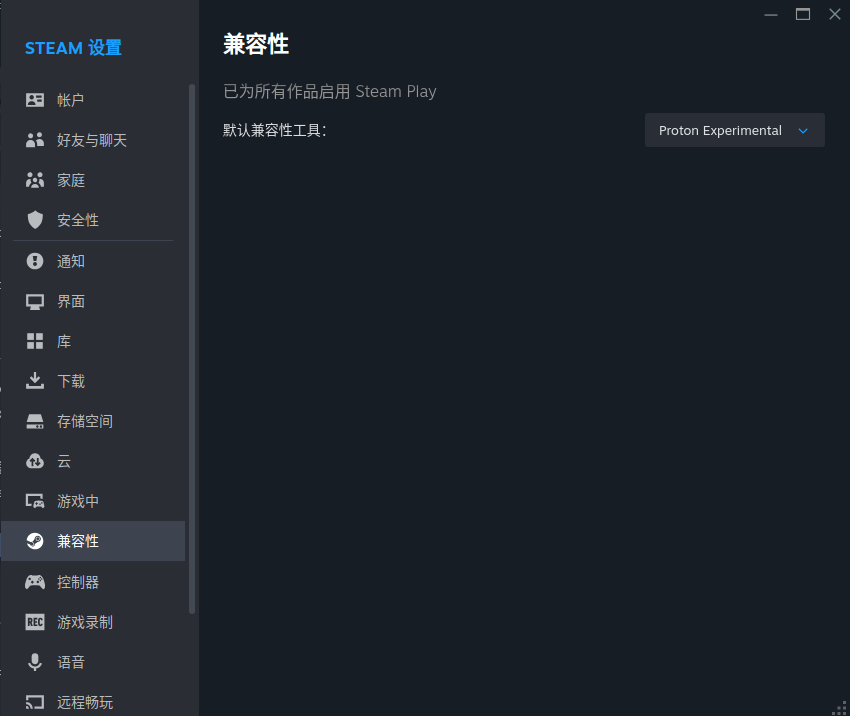Click the blue chevron beside Proton Experimental
The height and width of the screenshot is (716, 850).
pos(803,131)
